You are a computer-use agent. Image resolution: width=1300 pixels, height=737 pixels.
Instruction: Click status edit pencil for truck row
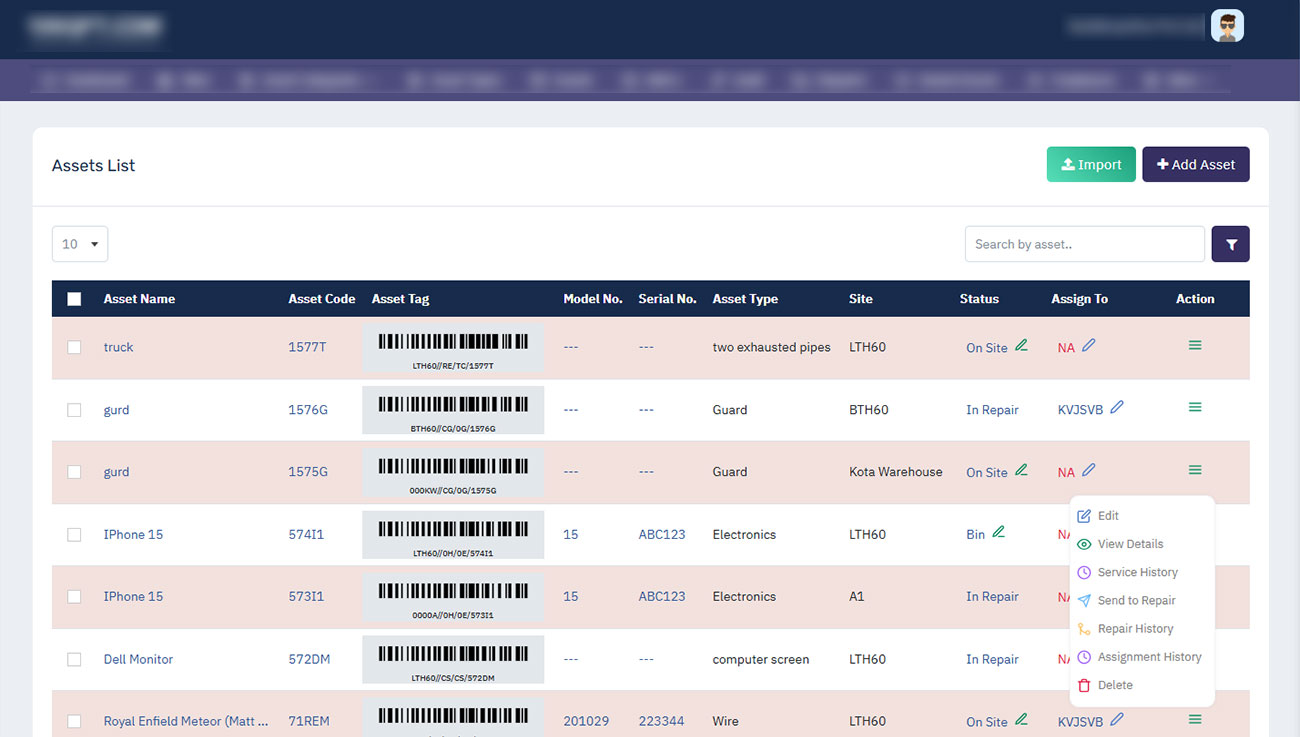pyautogui.click(x=1021, y=345)
